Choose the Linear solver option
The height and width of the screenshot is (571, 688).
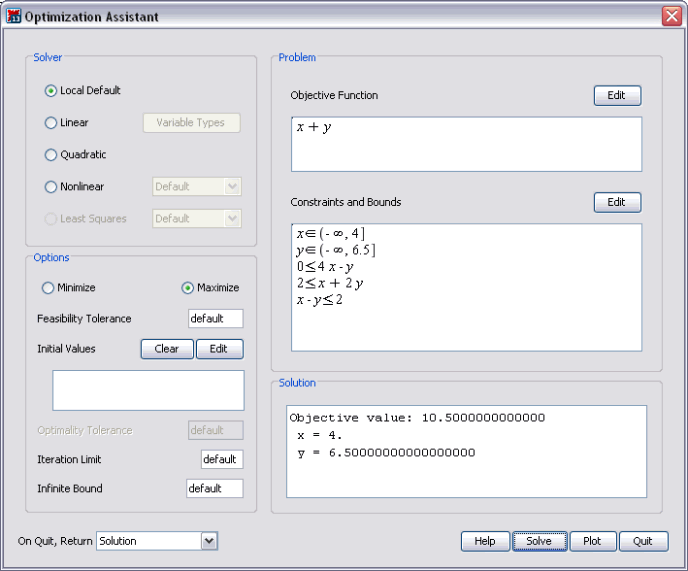(x=51, y=123)
